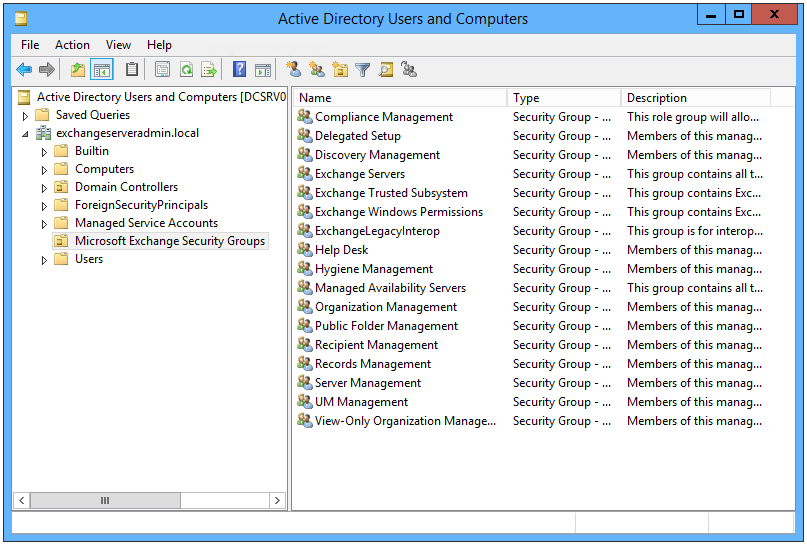Select the Exchange Trusted Subsystem group
Screen dimensions: 807x545
pyautogui.click(x=391, y=193)
